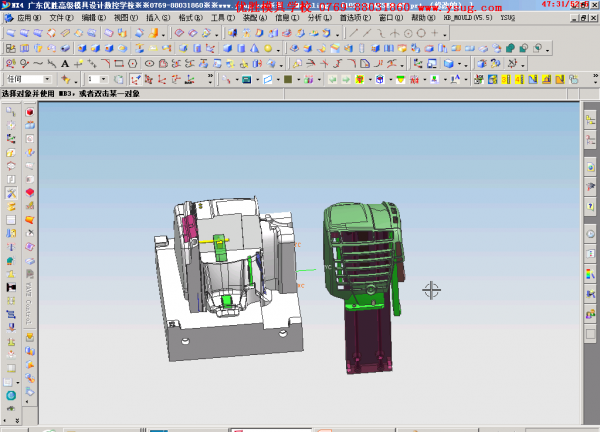Select the polygon curve tool
600x432 pixels.
132,64
